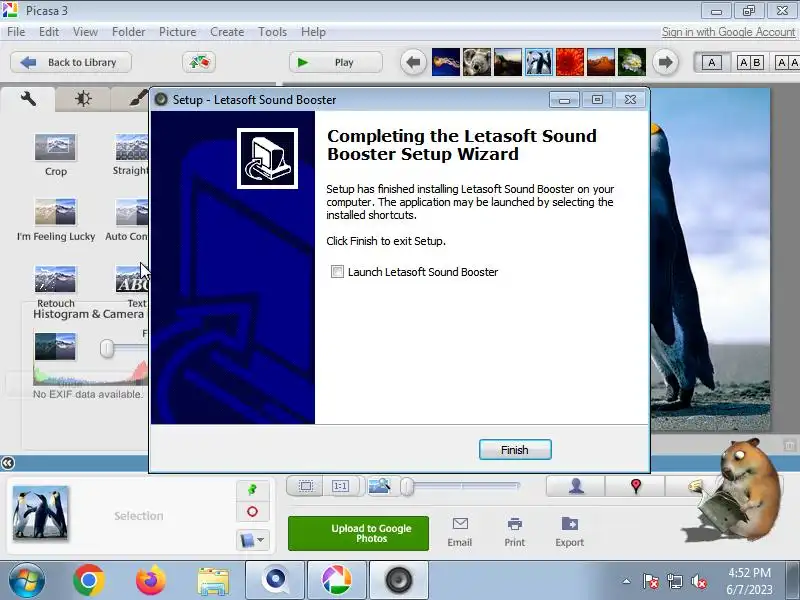Select the Auto Contrast tool icon
The width and height of the screenshot is (800, 600).
tap(132, 212)
